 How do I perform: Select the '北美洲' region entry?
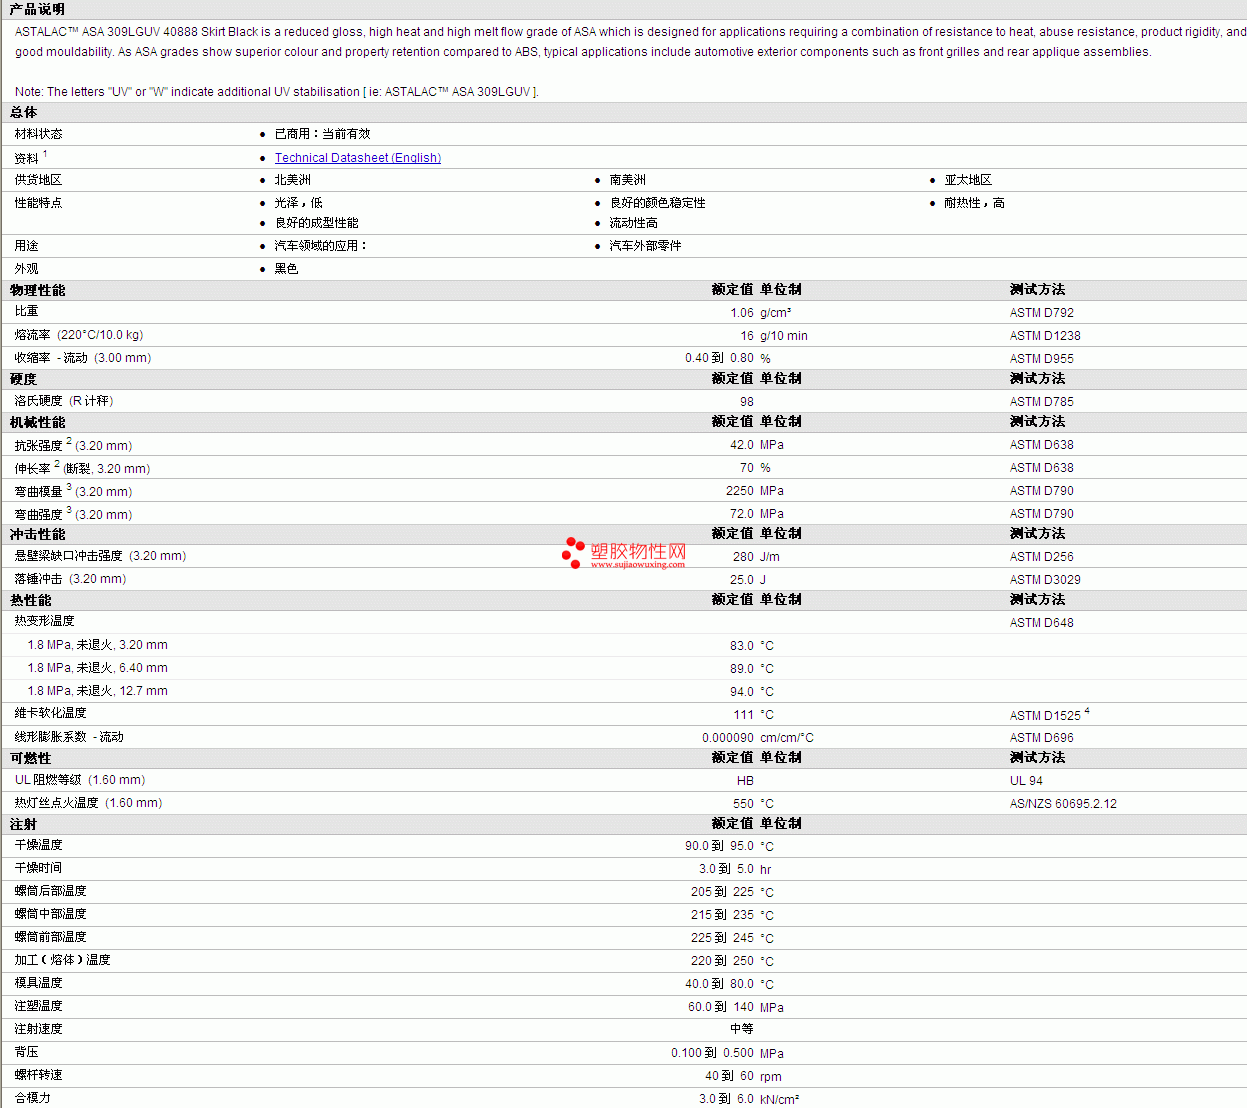tap(292, 180)
